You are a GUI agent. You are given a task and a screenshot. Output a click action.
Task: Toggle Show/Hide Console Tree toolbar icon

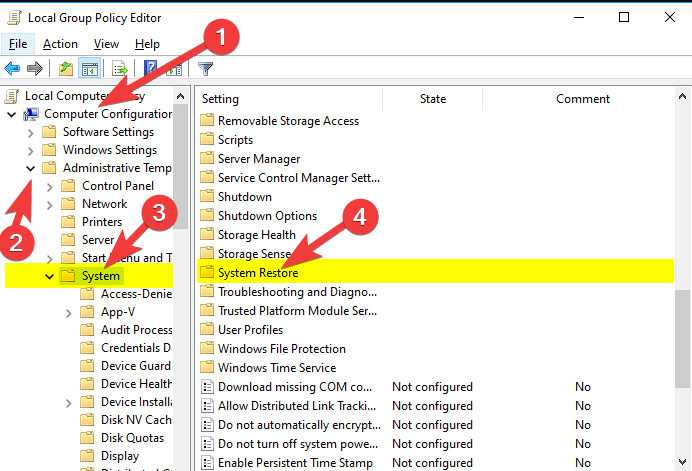tap(88, 69)
